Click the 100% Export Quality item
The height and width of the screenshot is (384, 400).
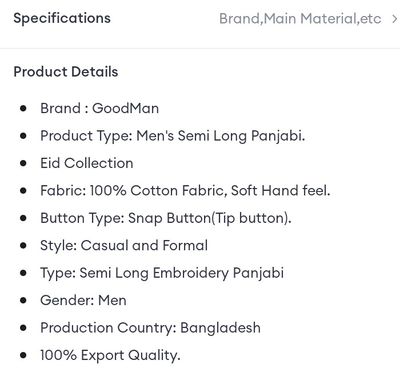pos(110,355)
